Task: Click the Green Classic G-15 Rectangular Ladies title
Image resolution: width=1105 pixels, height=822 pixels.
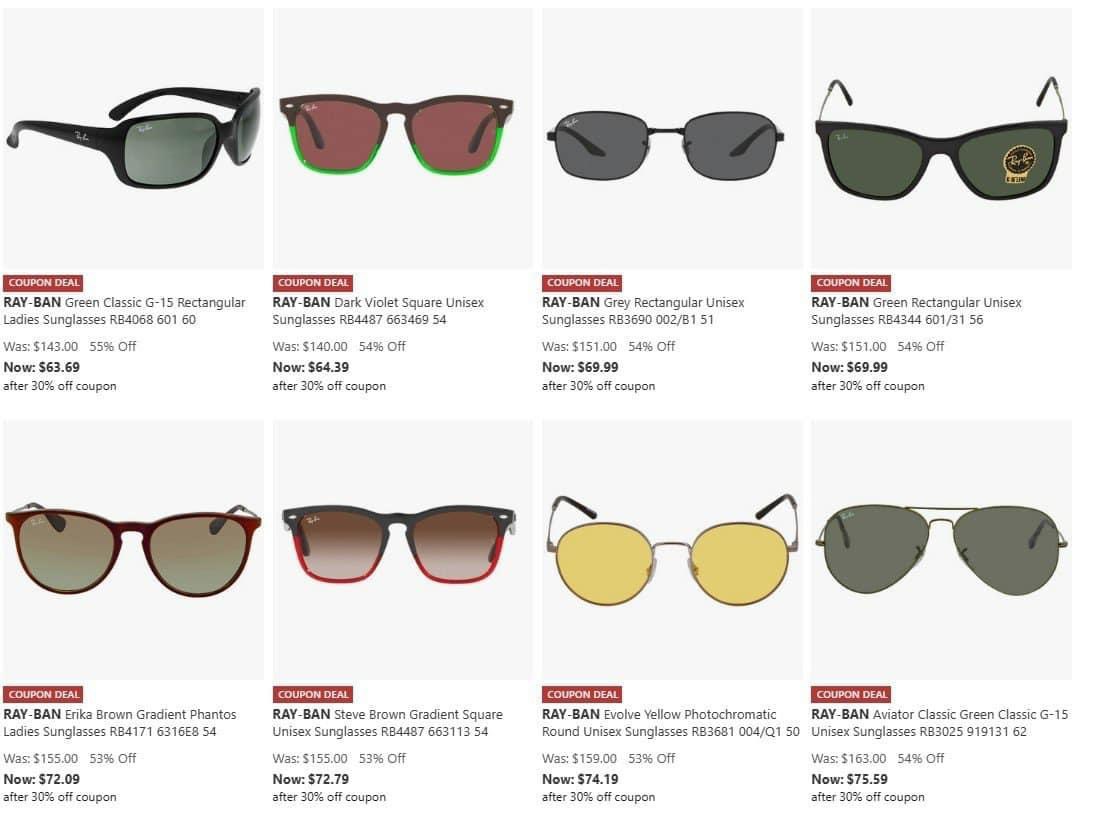Action: 125,311
